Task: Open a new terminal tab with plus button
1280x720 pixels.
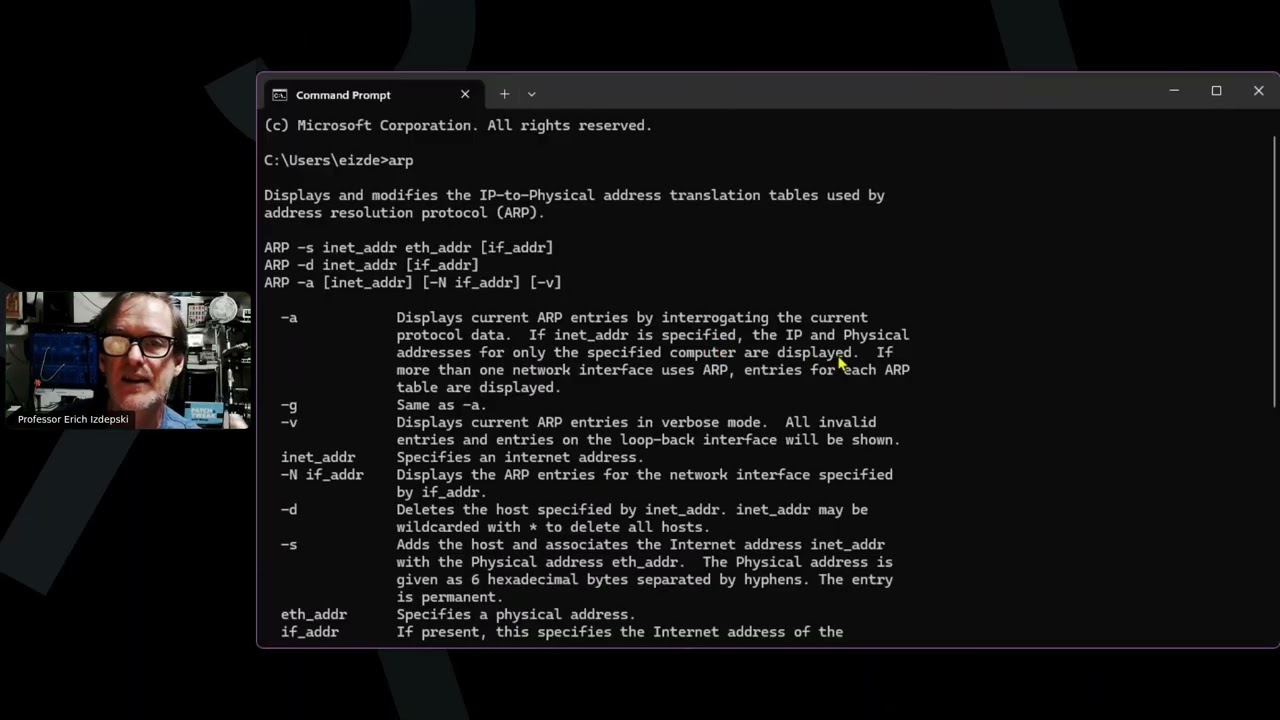Action: click(x=504, y=94)
